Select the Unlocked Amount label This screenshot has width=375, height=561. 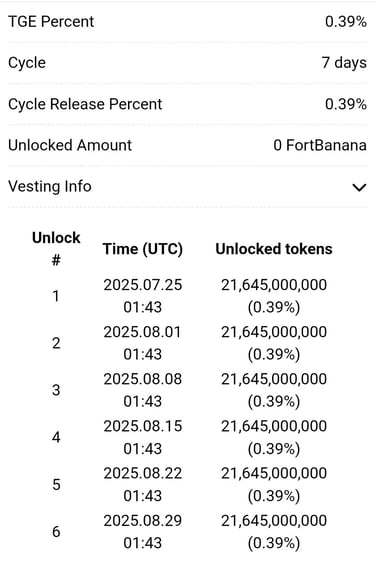tap(70, 145)
